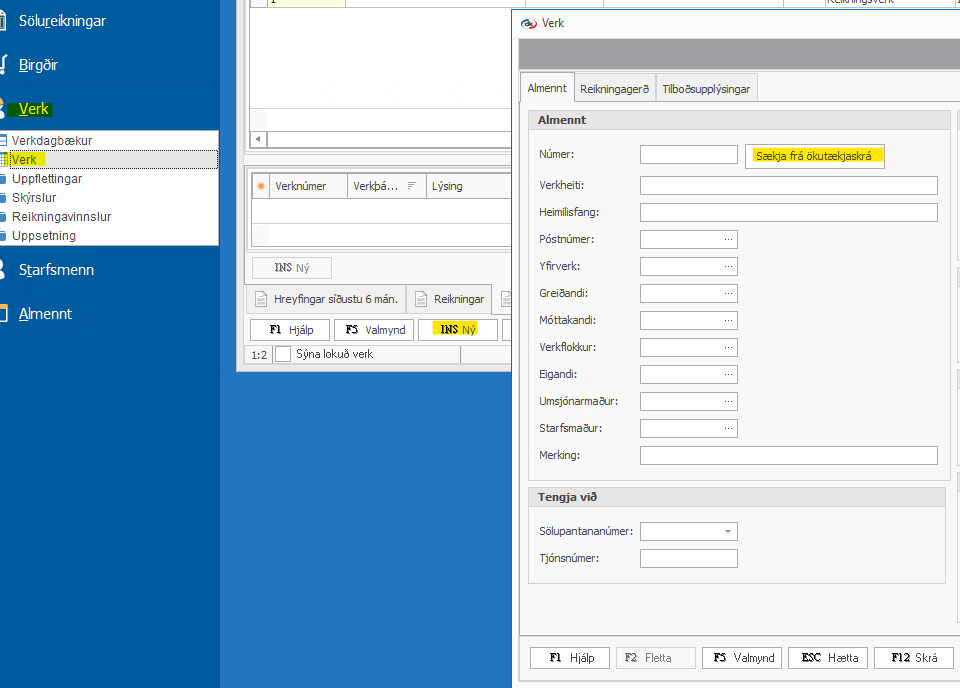Viewport: 960px width, 688px height.
Task: Open the Birgðir module in the sidebar
Action: 38,65
